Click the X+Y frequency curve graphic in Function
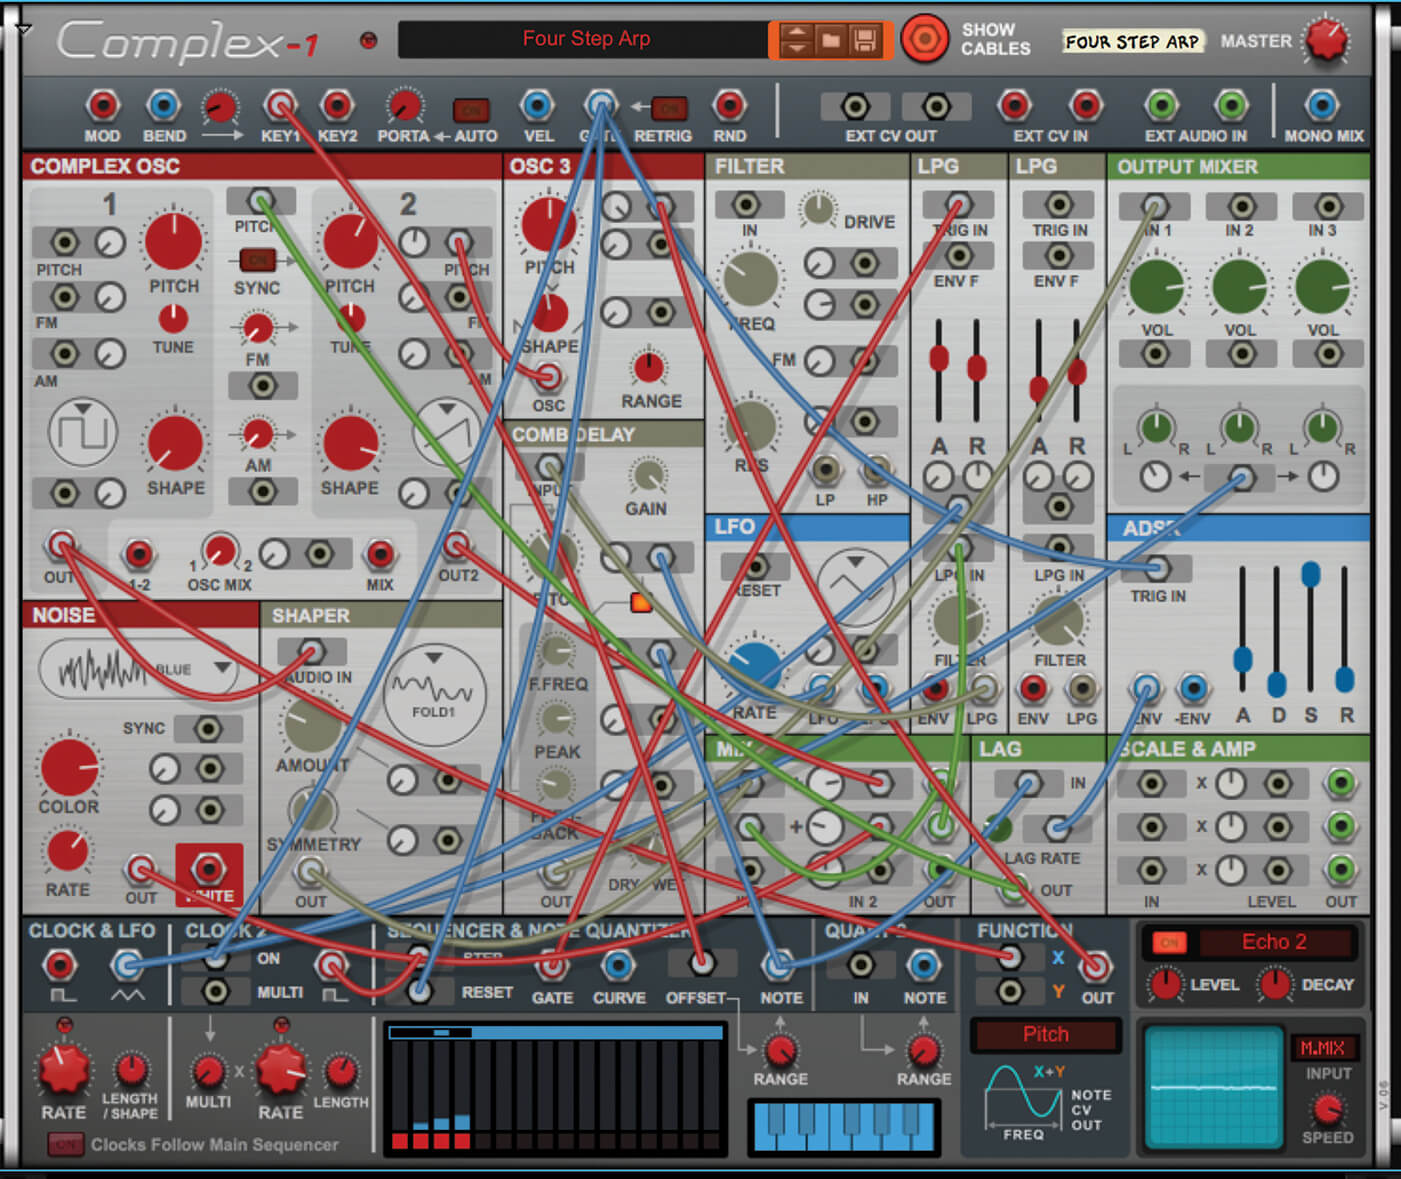The width and height of the screenshot is (1401, 1179). click(x=1025, y=1095)
